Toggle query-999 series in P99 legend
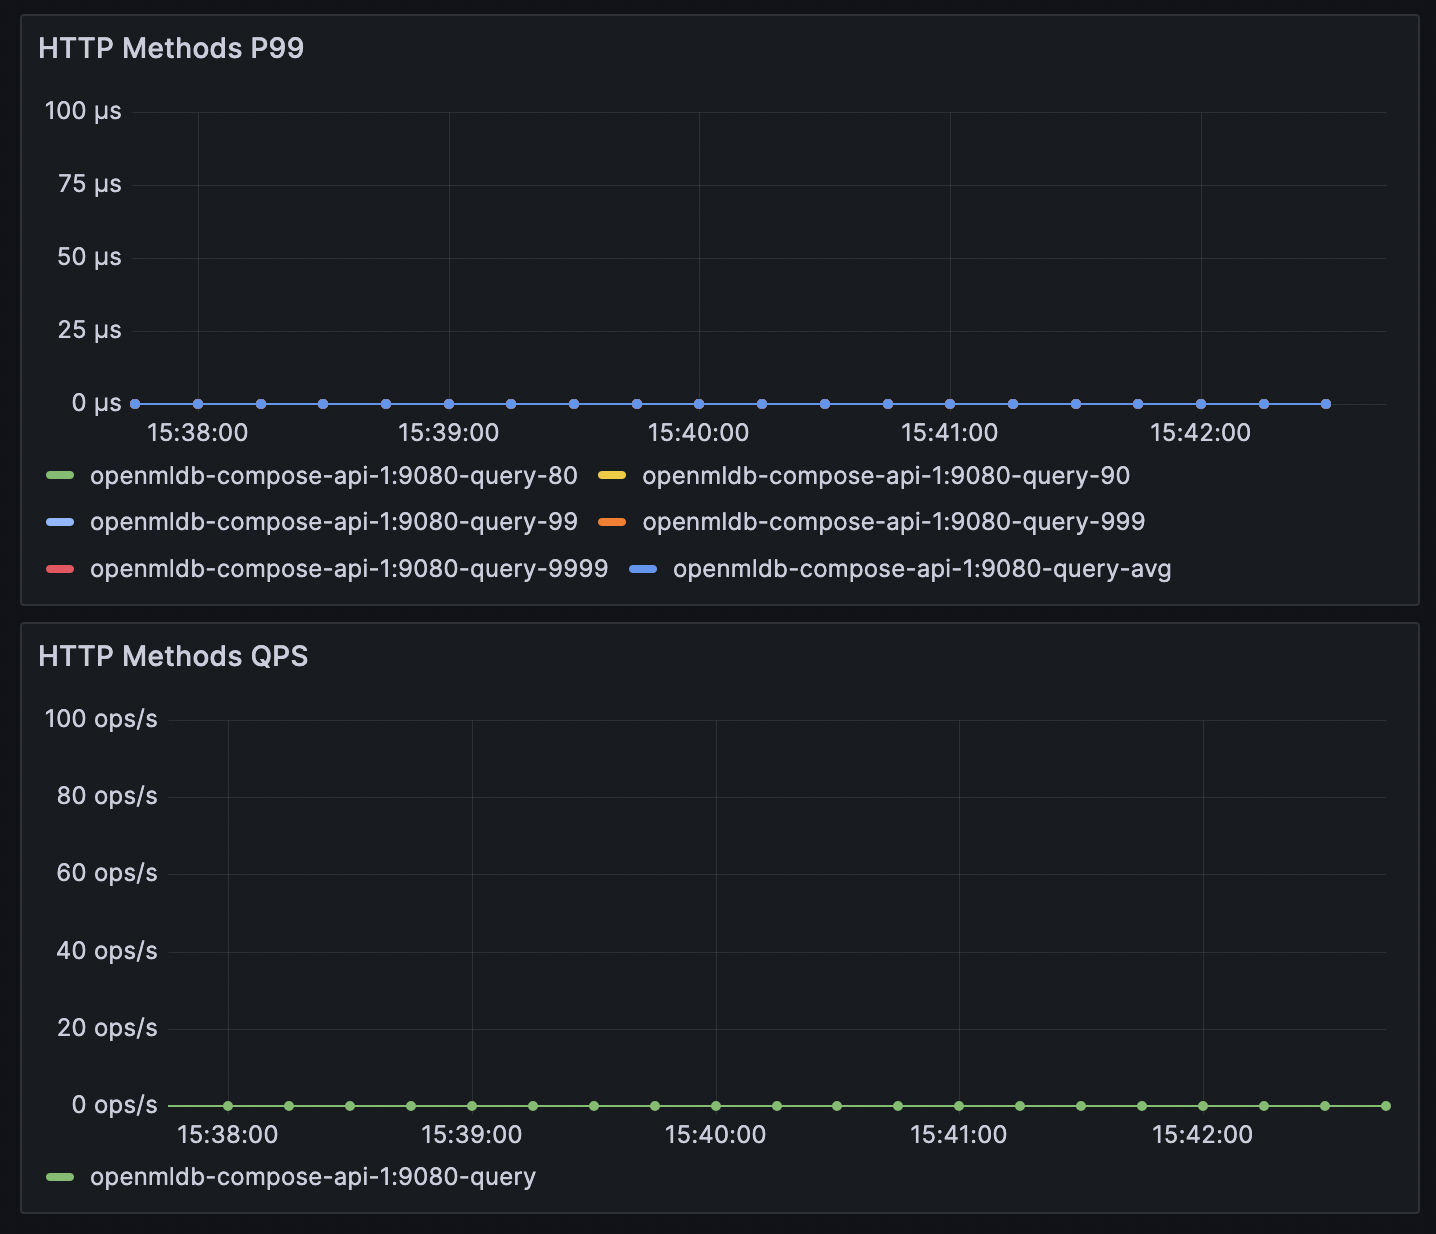Screen dimensions: 1436x1234 (x=894, y=521)
